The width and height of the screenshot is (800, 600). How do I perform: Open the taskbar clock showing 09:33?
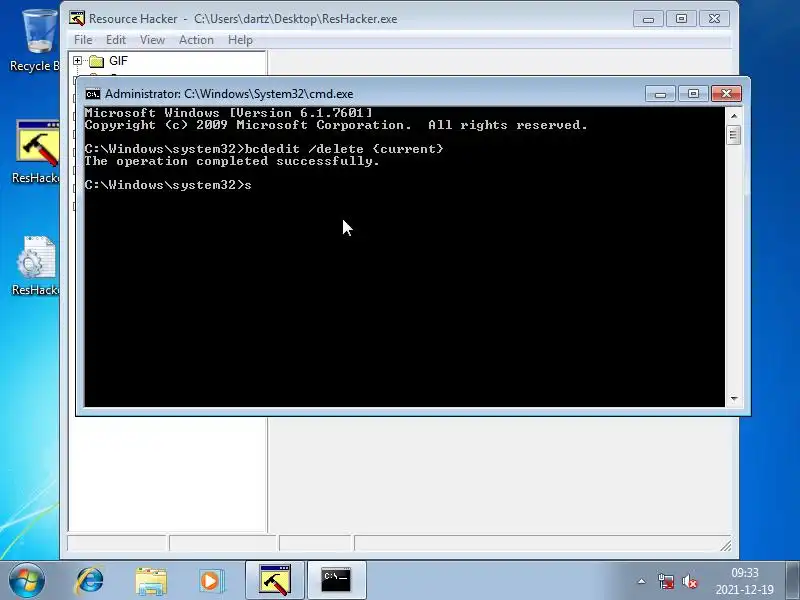tap(744, 581)
